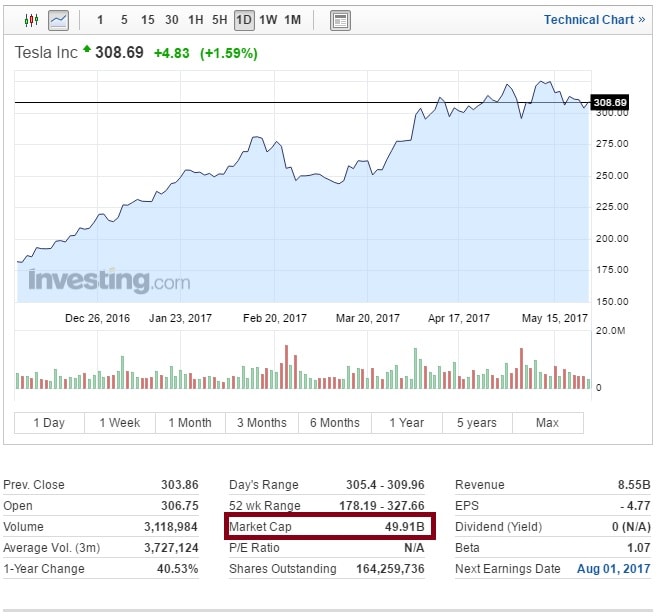This screenshot has height=616, width=662.
Task: Show the 1 Day time range
Action: (49, 423)
